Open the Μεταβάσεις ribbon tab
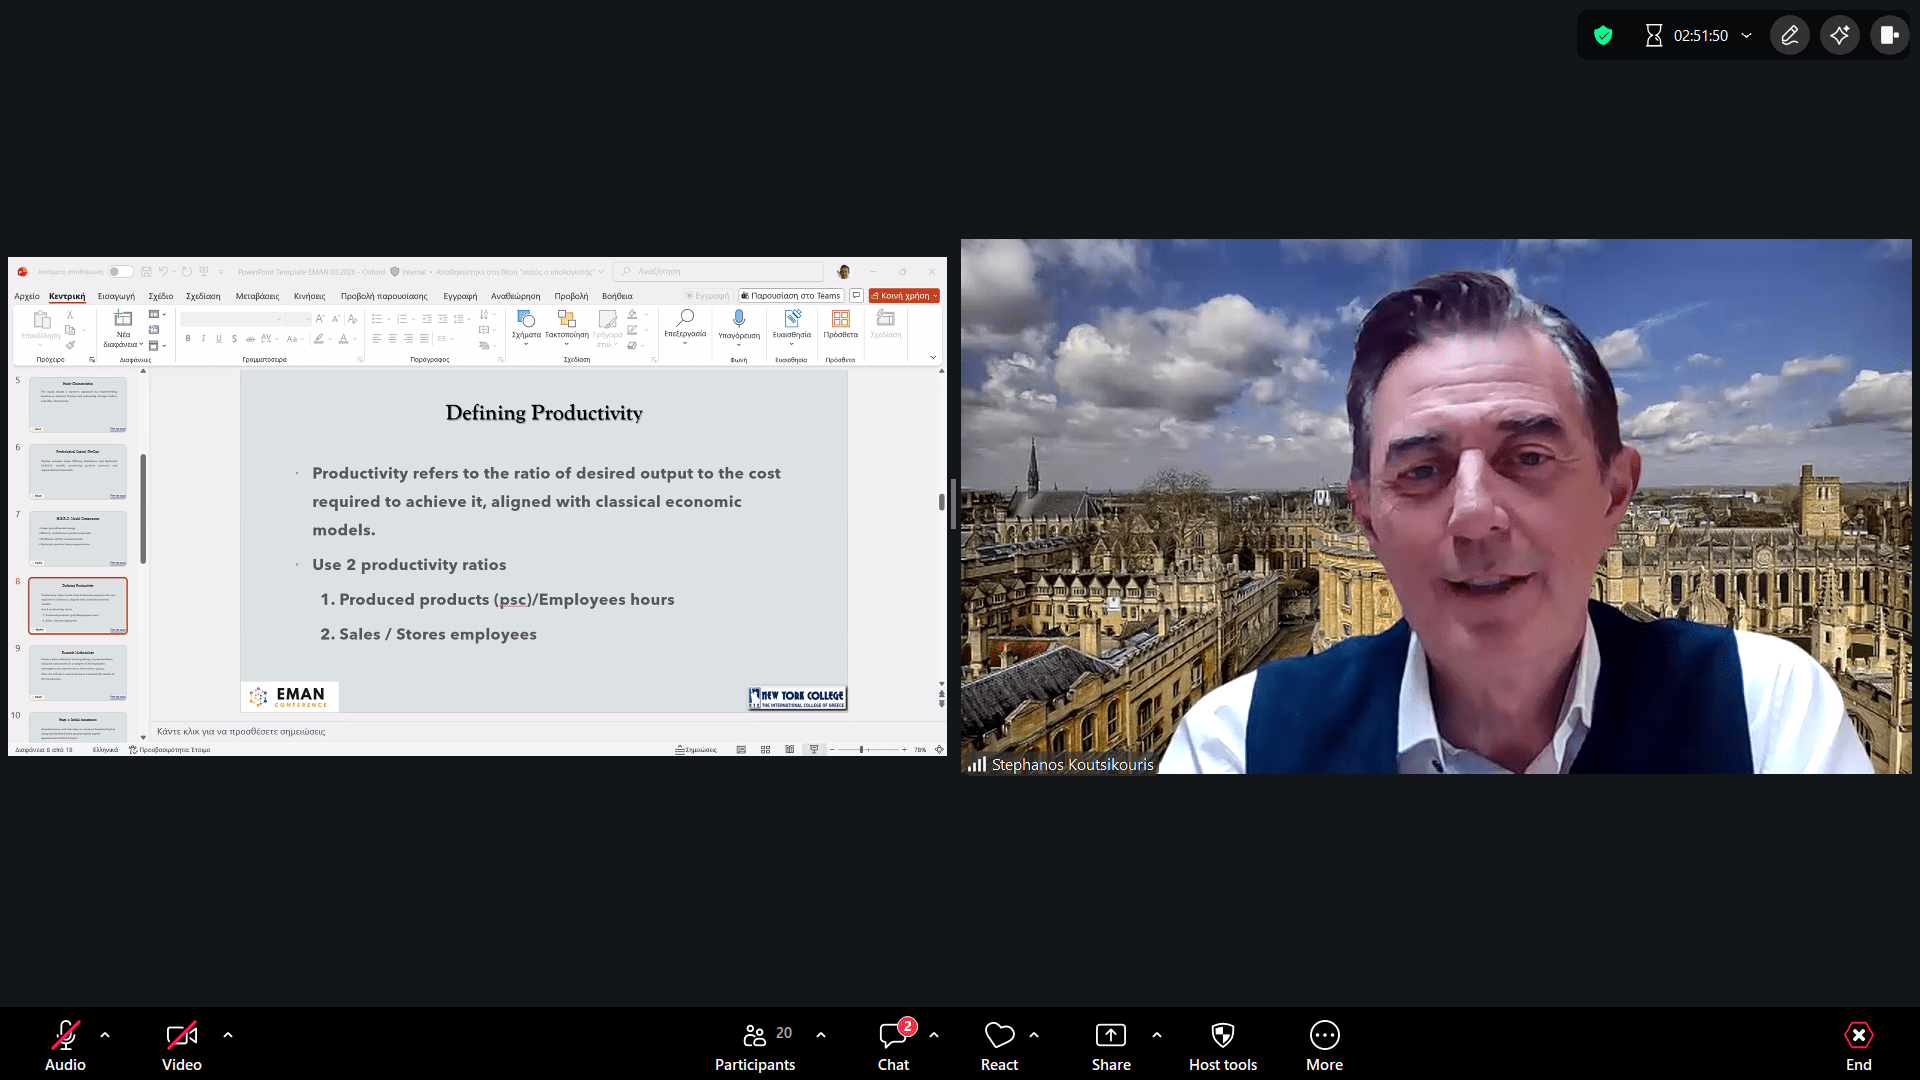 (257, 296)
